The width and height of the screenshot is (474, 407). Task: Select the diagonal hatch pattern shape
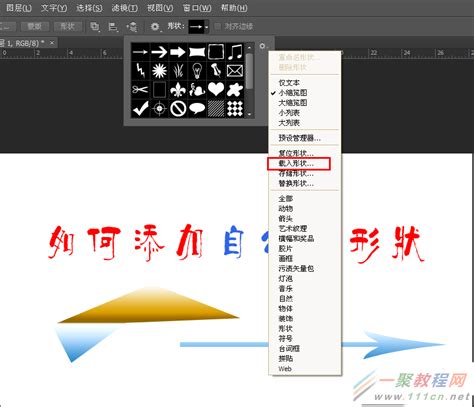216,109
